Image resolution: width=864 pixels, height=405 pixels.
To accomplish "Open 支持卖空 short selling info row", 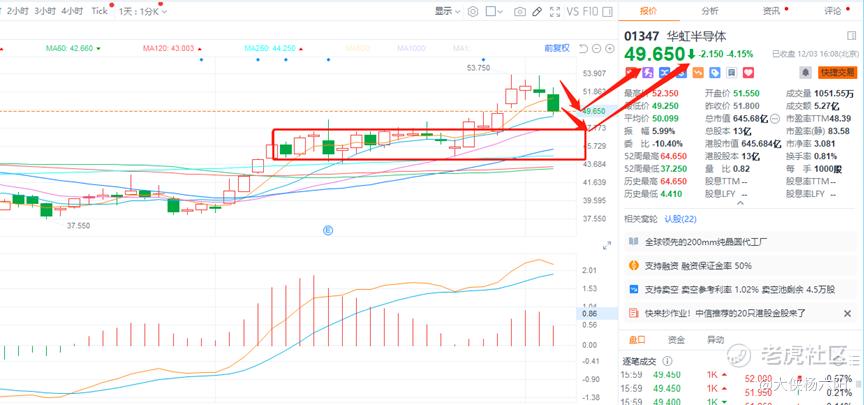I will 741,289.
